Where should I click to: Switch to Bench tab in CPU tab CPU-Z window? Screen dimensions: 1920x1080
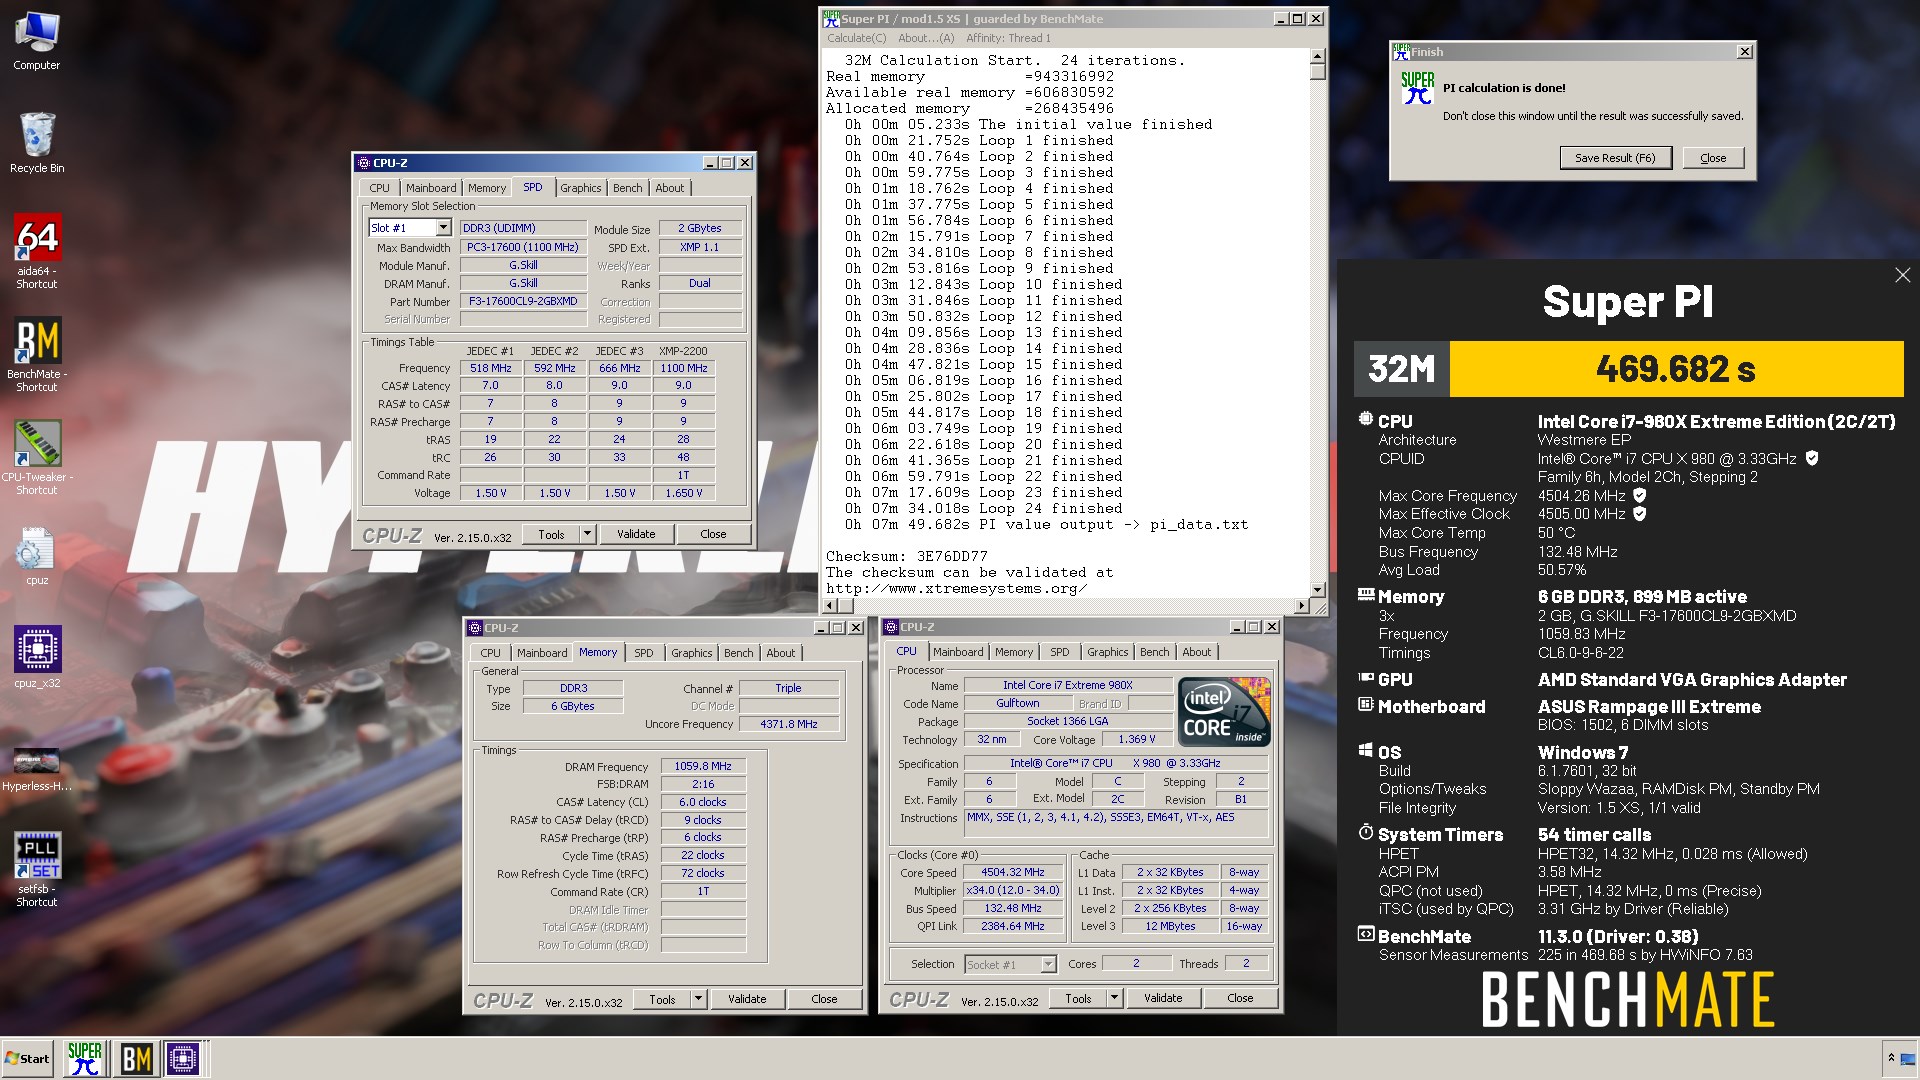pyautogui.click(x=1154, y=652)
